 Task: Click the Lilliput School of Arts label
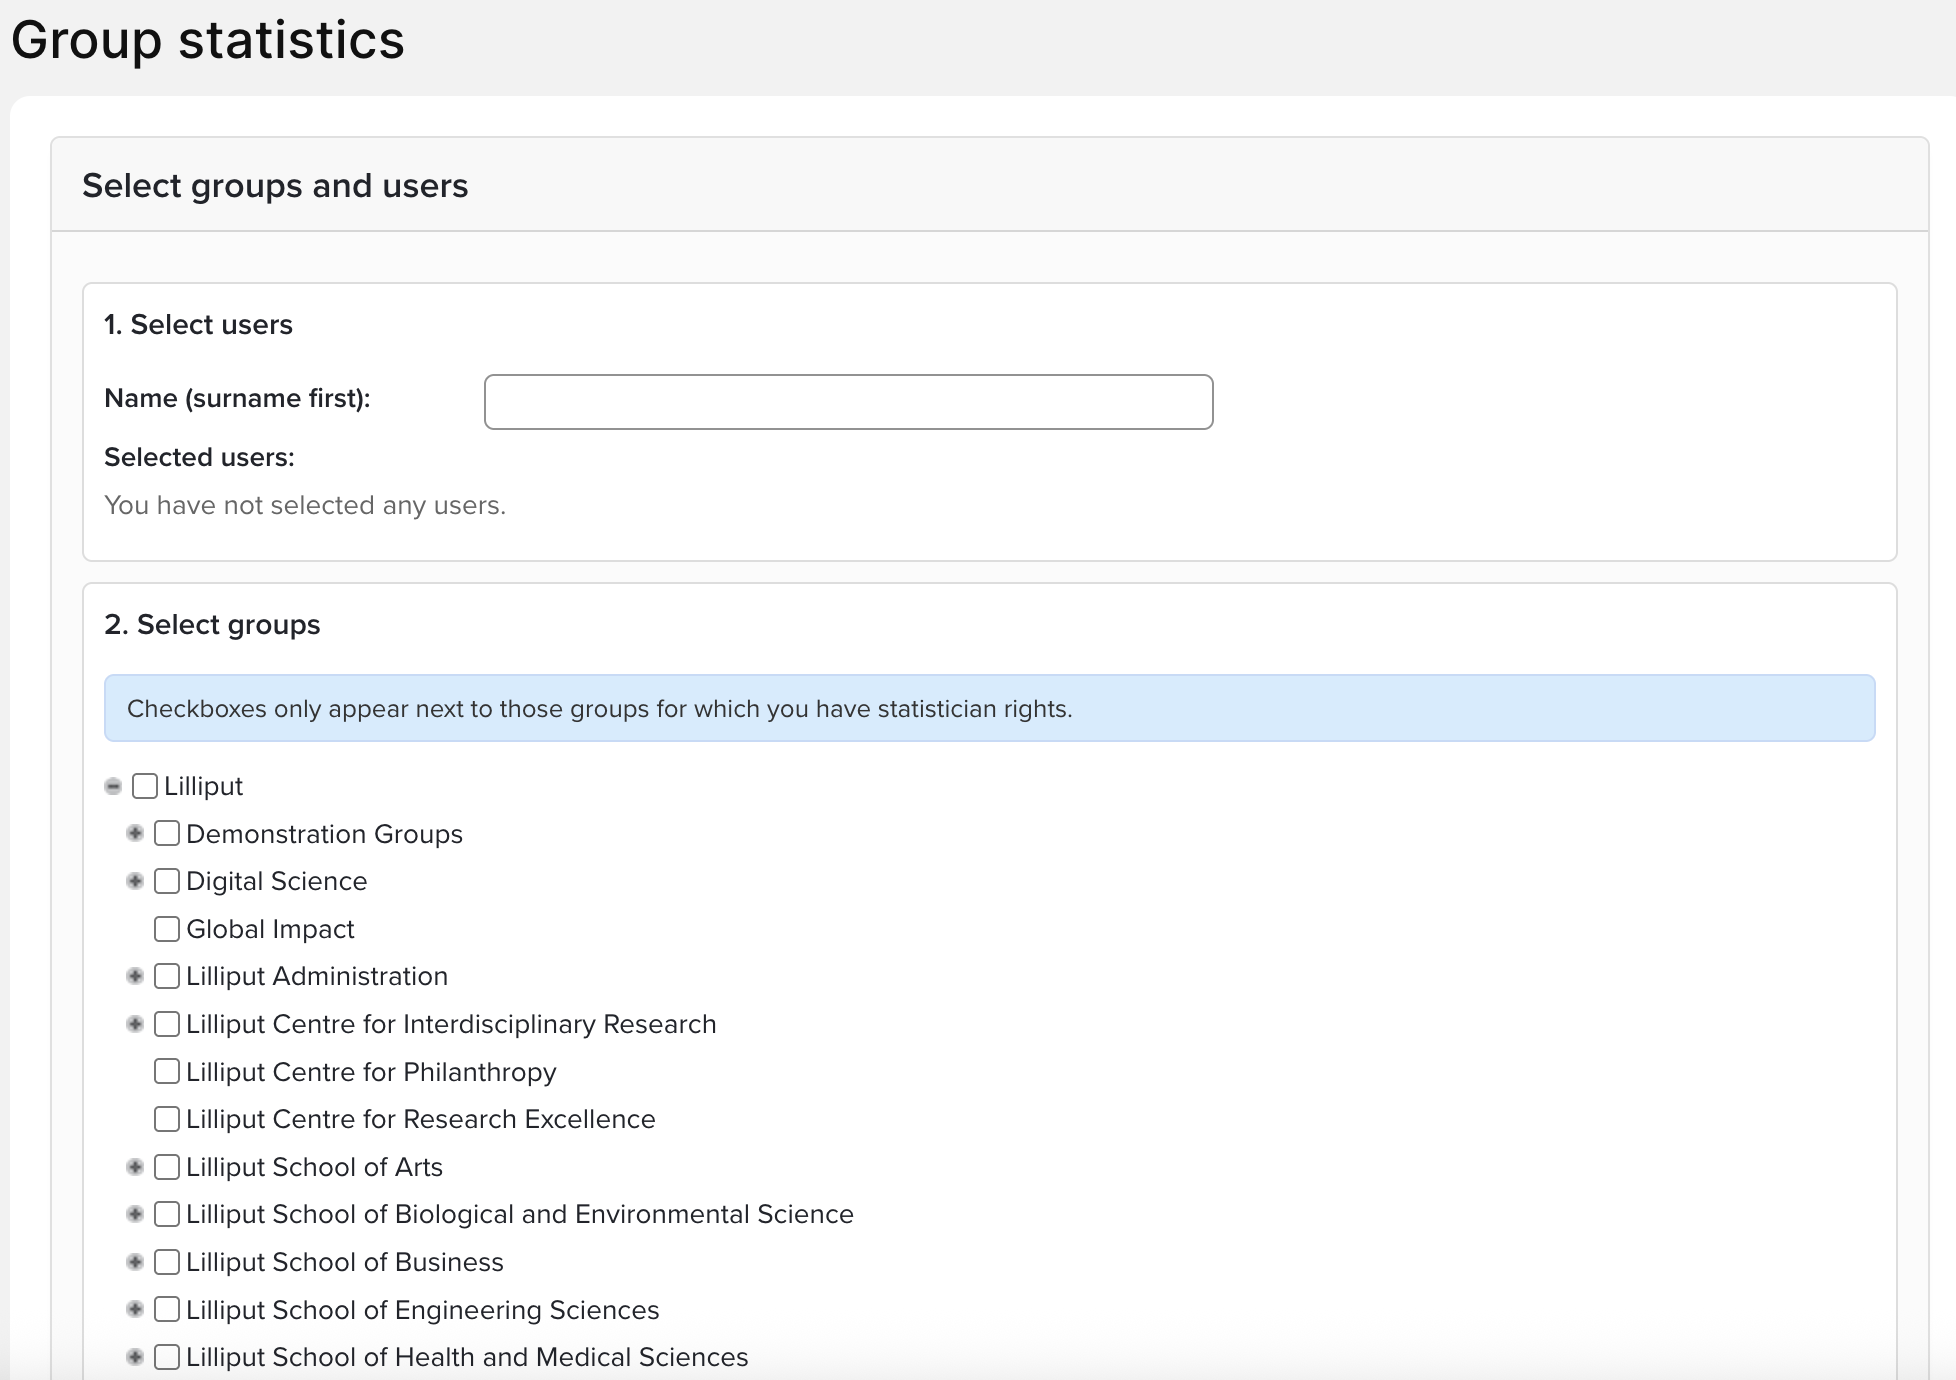click(314, 1167)
